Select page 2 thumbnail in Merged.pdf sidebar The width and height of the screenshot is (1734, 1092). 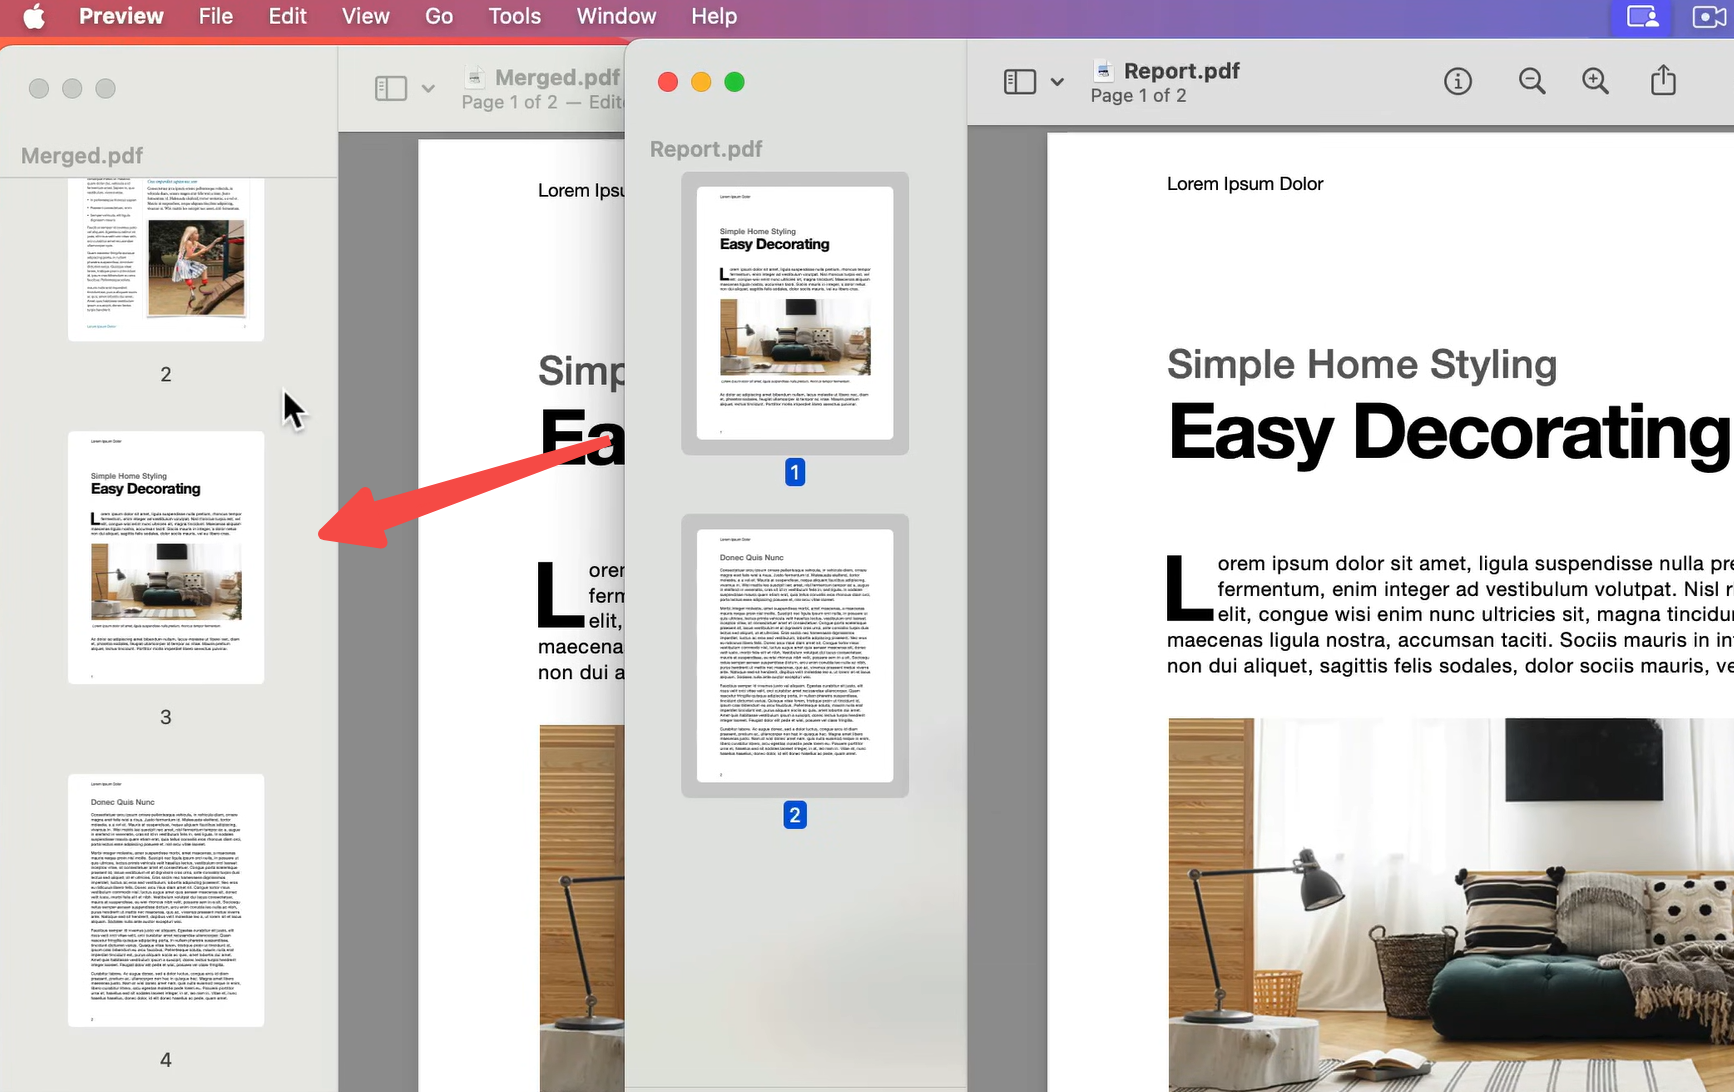[166, 260]
